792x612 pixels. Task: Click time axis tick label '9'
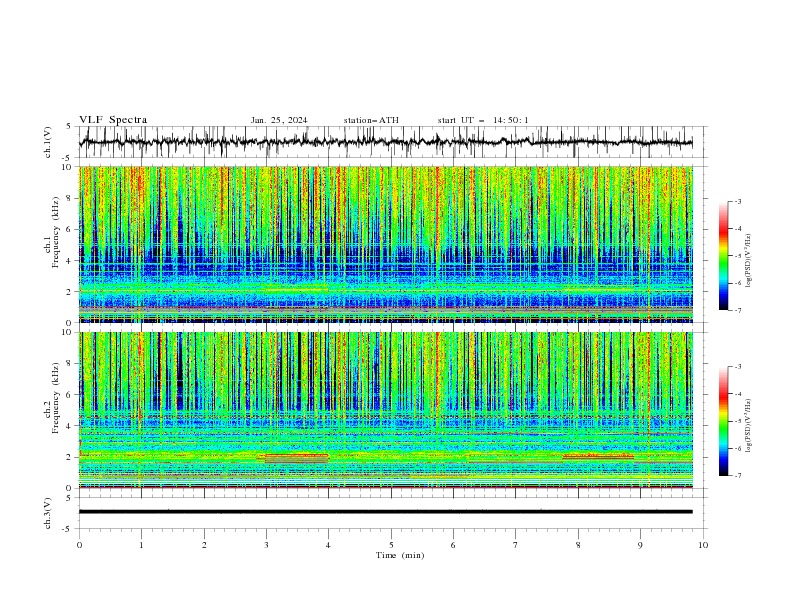(x=640, y=545)
